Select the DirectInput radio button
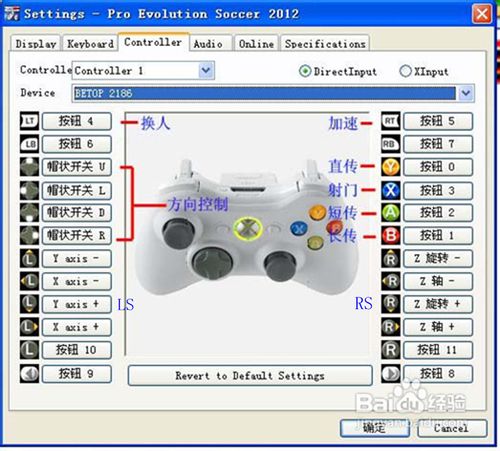This screenshot has height=451, width=500. pyautogui.click(x=305, y=71)
